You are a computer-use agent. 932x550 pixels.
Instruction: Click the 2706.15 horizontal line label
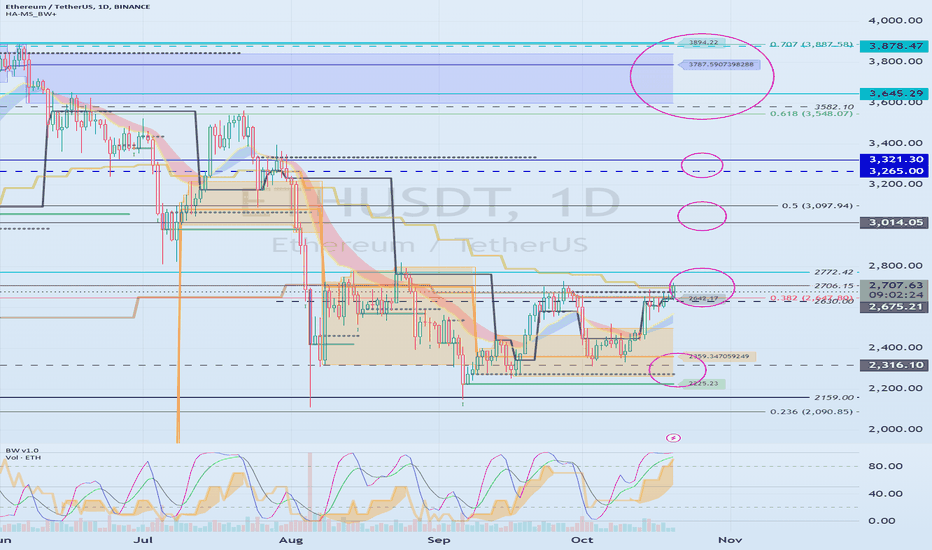click(x=834, y=285)
